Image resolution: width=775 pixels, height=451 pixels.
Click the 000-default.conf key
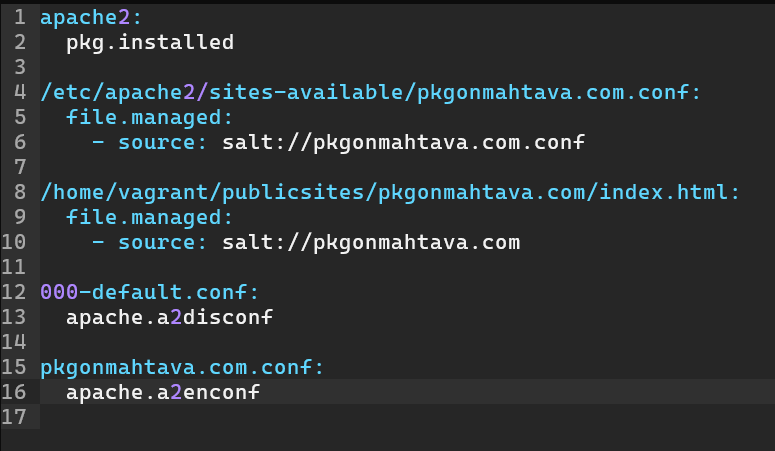(150, 292)
